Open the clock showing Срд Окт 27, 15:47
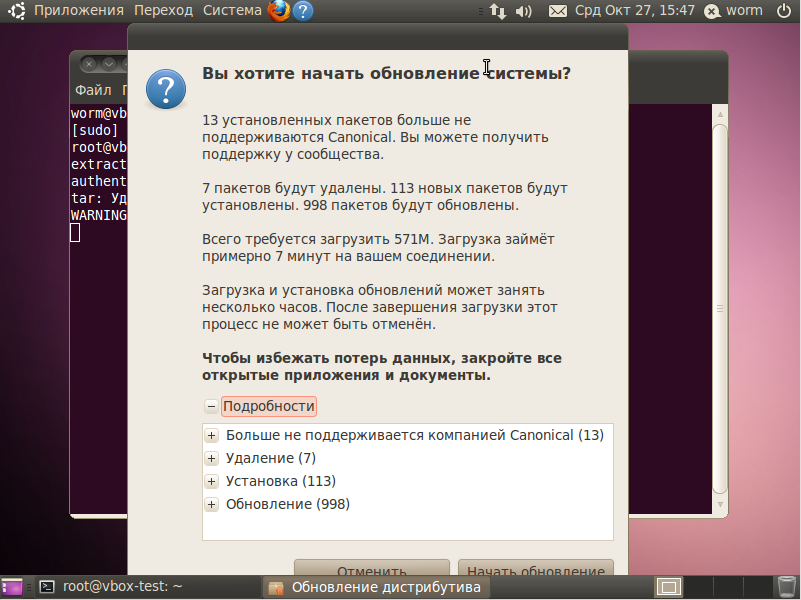The height and width of the screenshot is (600, 801). pos(634,11)
